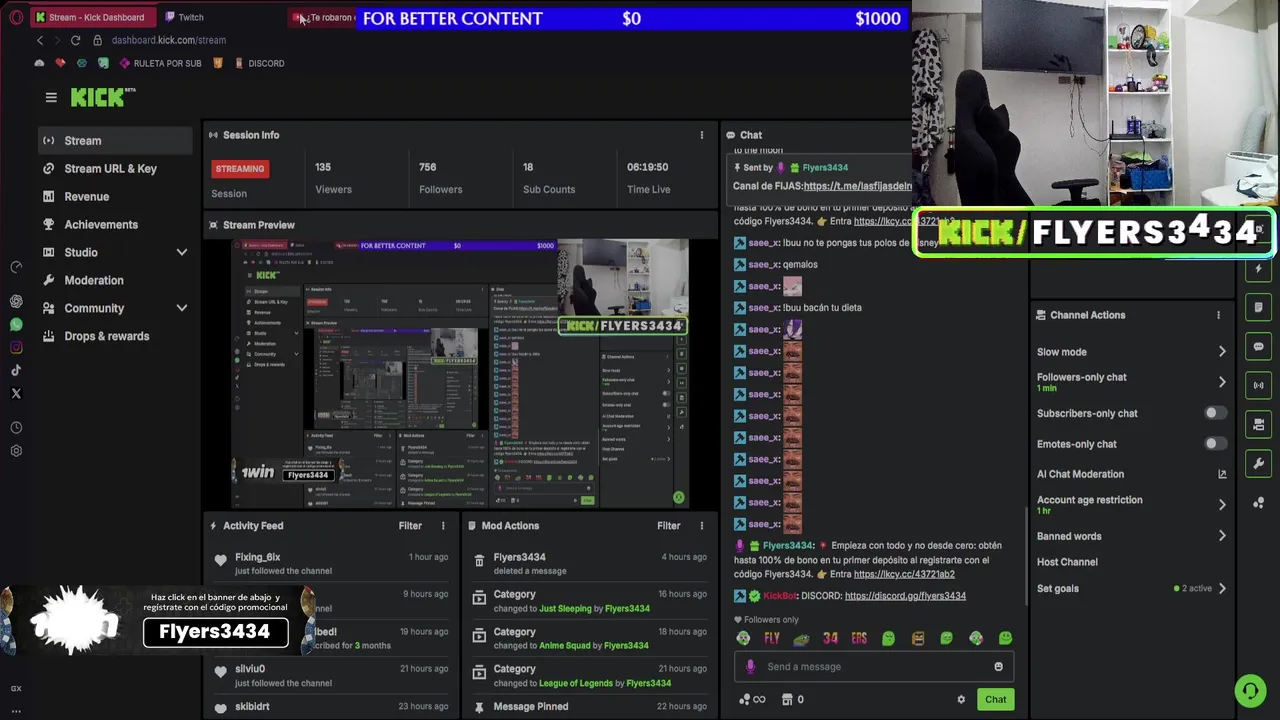Click the Send a message input

[x=875, y=667]
